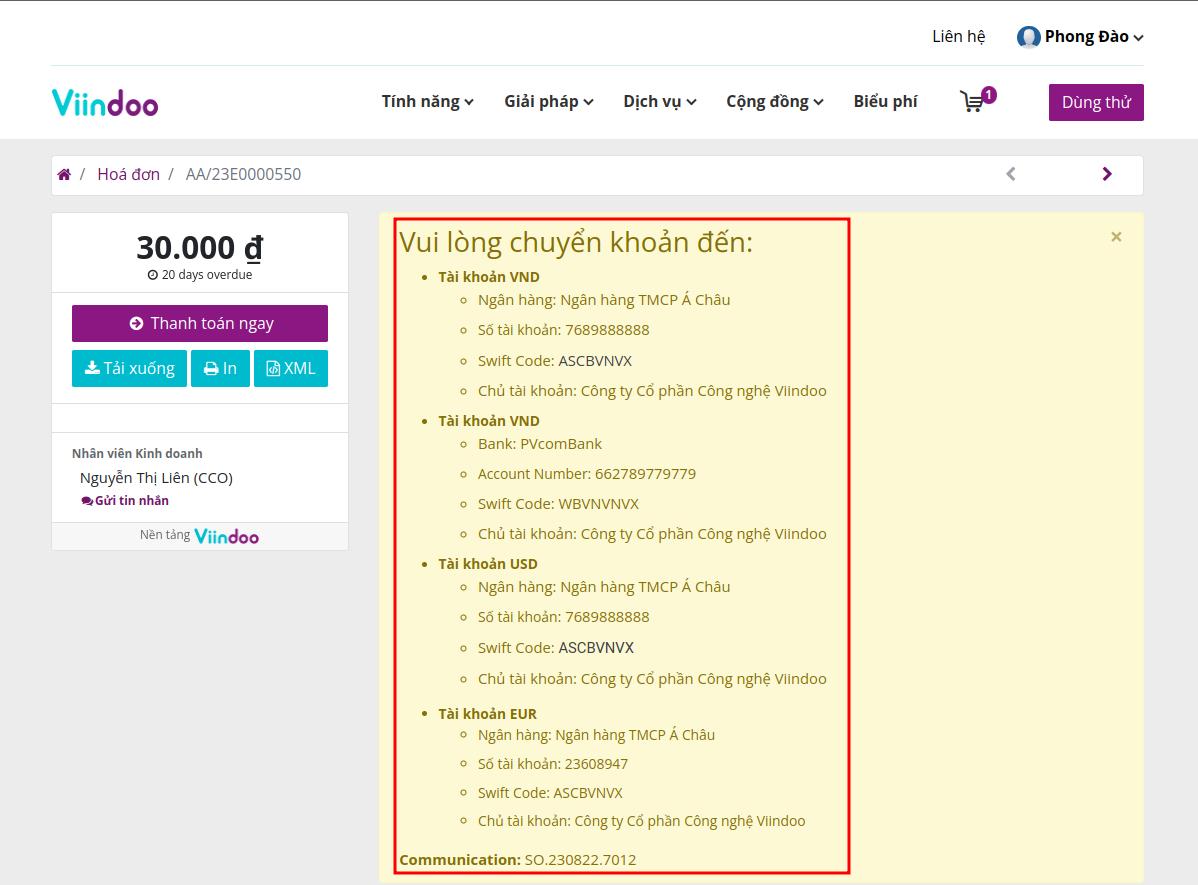The image size is (1198, 885).
Task: Click the Tài khoản EUR heading
Action: point(487,714)
